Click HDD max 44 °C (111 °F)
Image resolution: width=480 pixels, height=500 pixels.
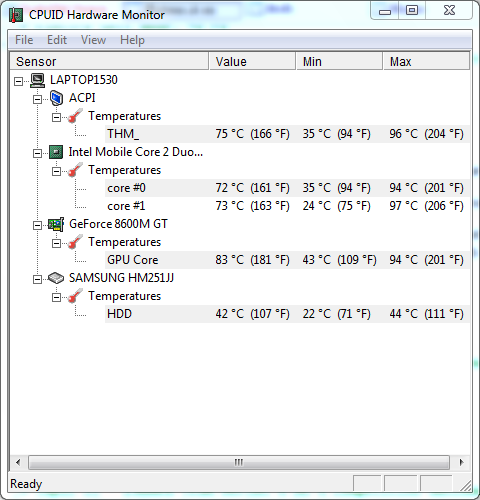pos(426,314)
